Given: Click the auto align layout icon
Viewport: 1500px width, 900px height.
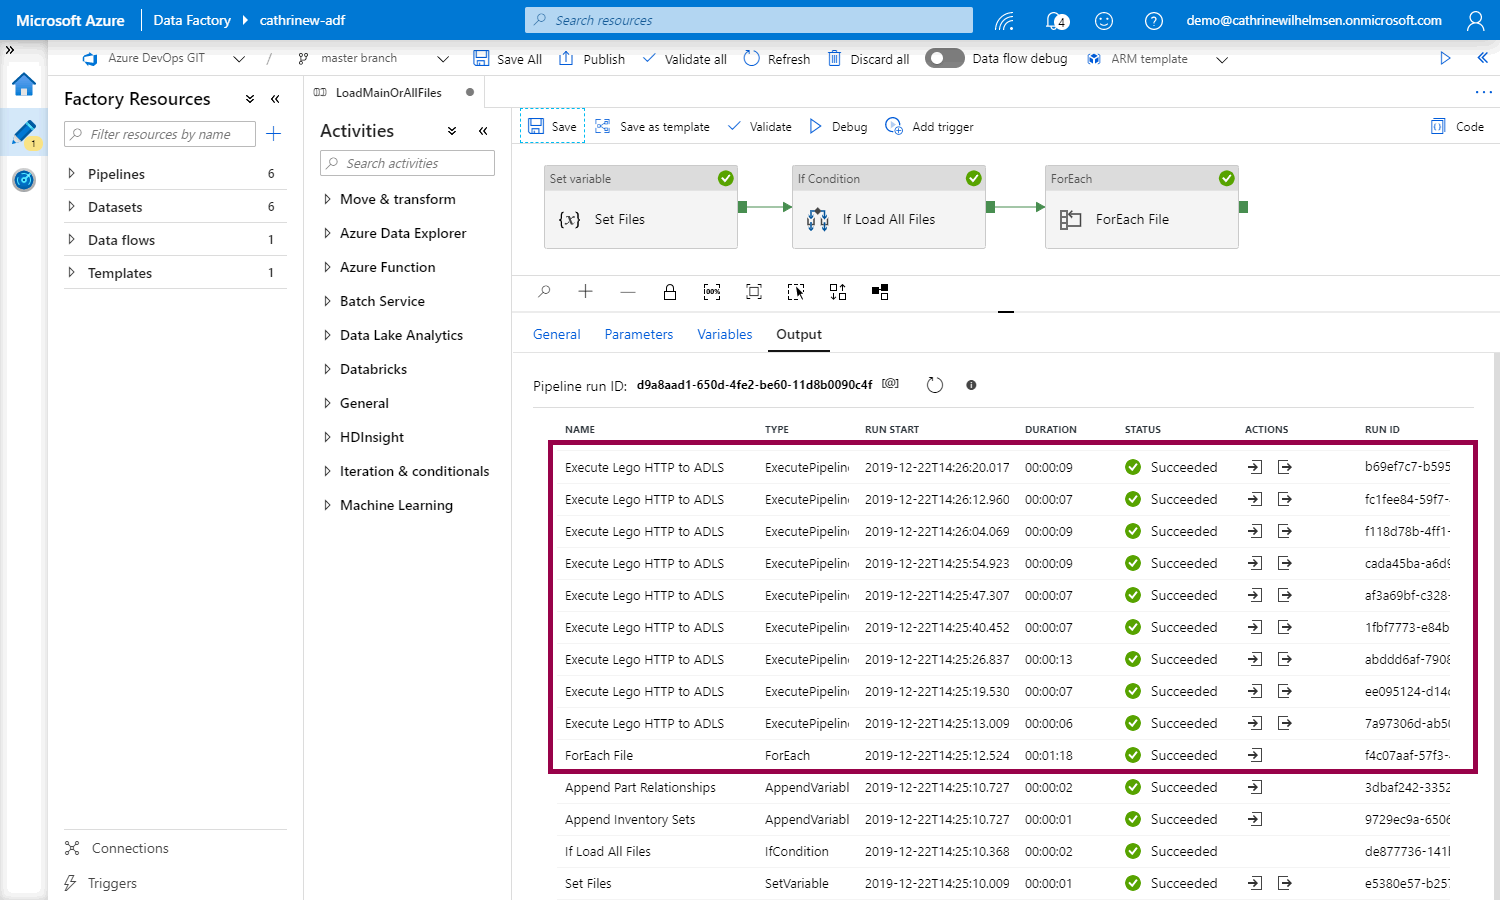Looking at the screenshot, I should click(838, 292).
